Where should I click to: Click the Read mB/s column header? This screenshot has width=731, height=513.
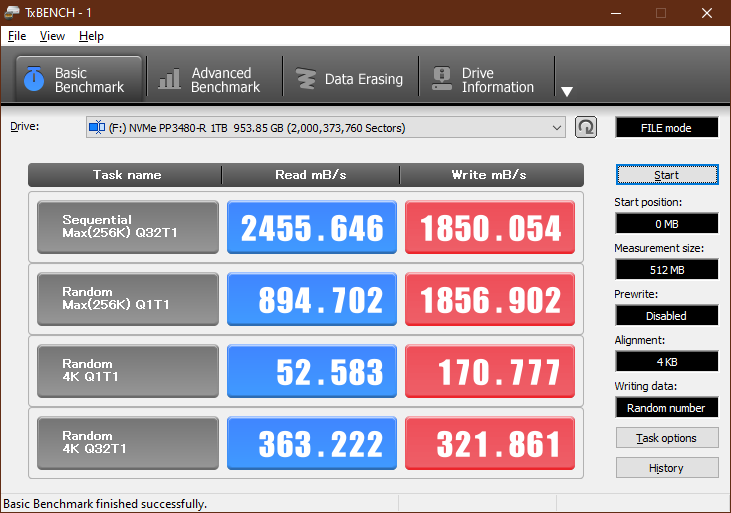point(310,175)
